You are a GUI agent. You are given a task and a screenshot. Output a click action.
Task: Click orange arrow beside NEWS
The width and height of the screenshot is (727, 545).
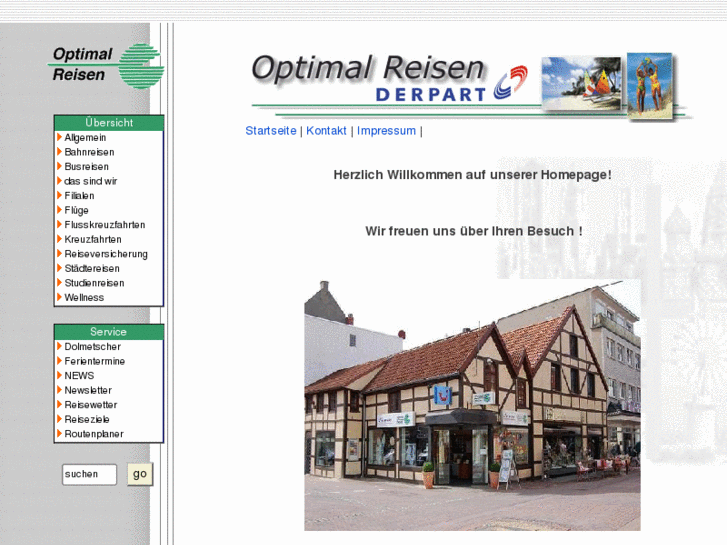(59, 375)
